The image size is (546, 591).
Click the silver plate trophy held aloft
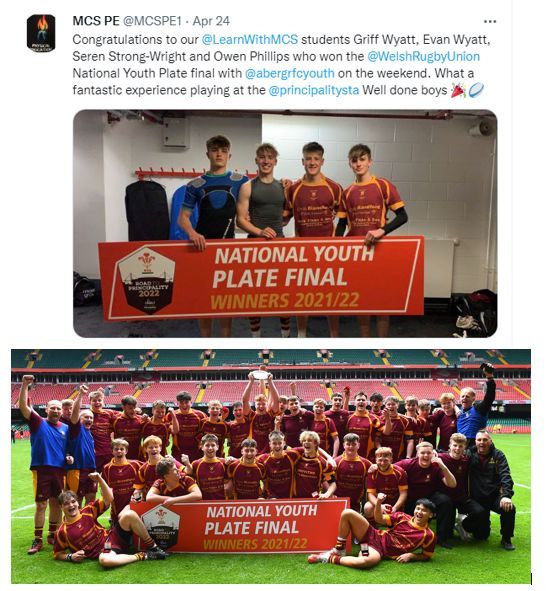[259, 375]
